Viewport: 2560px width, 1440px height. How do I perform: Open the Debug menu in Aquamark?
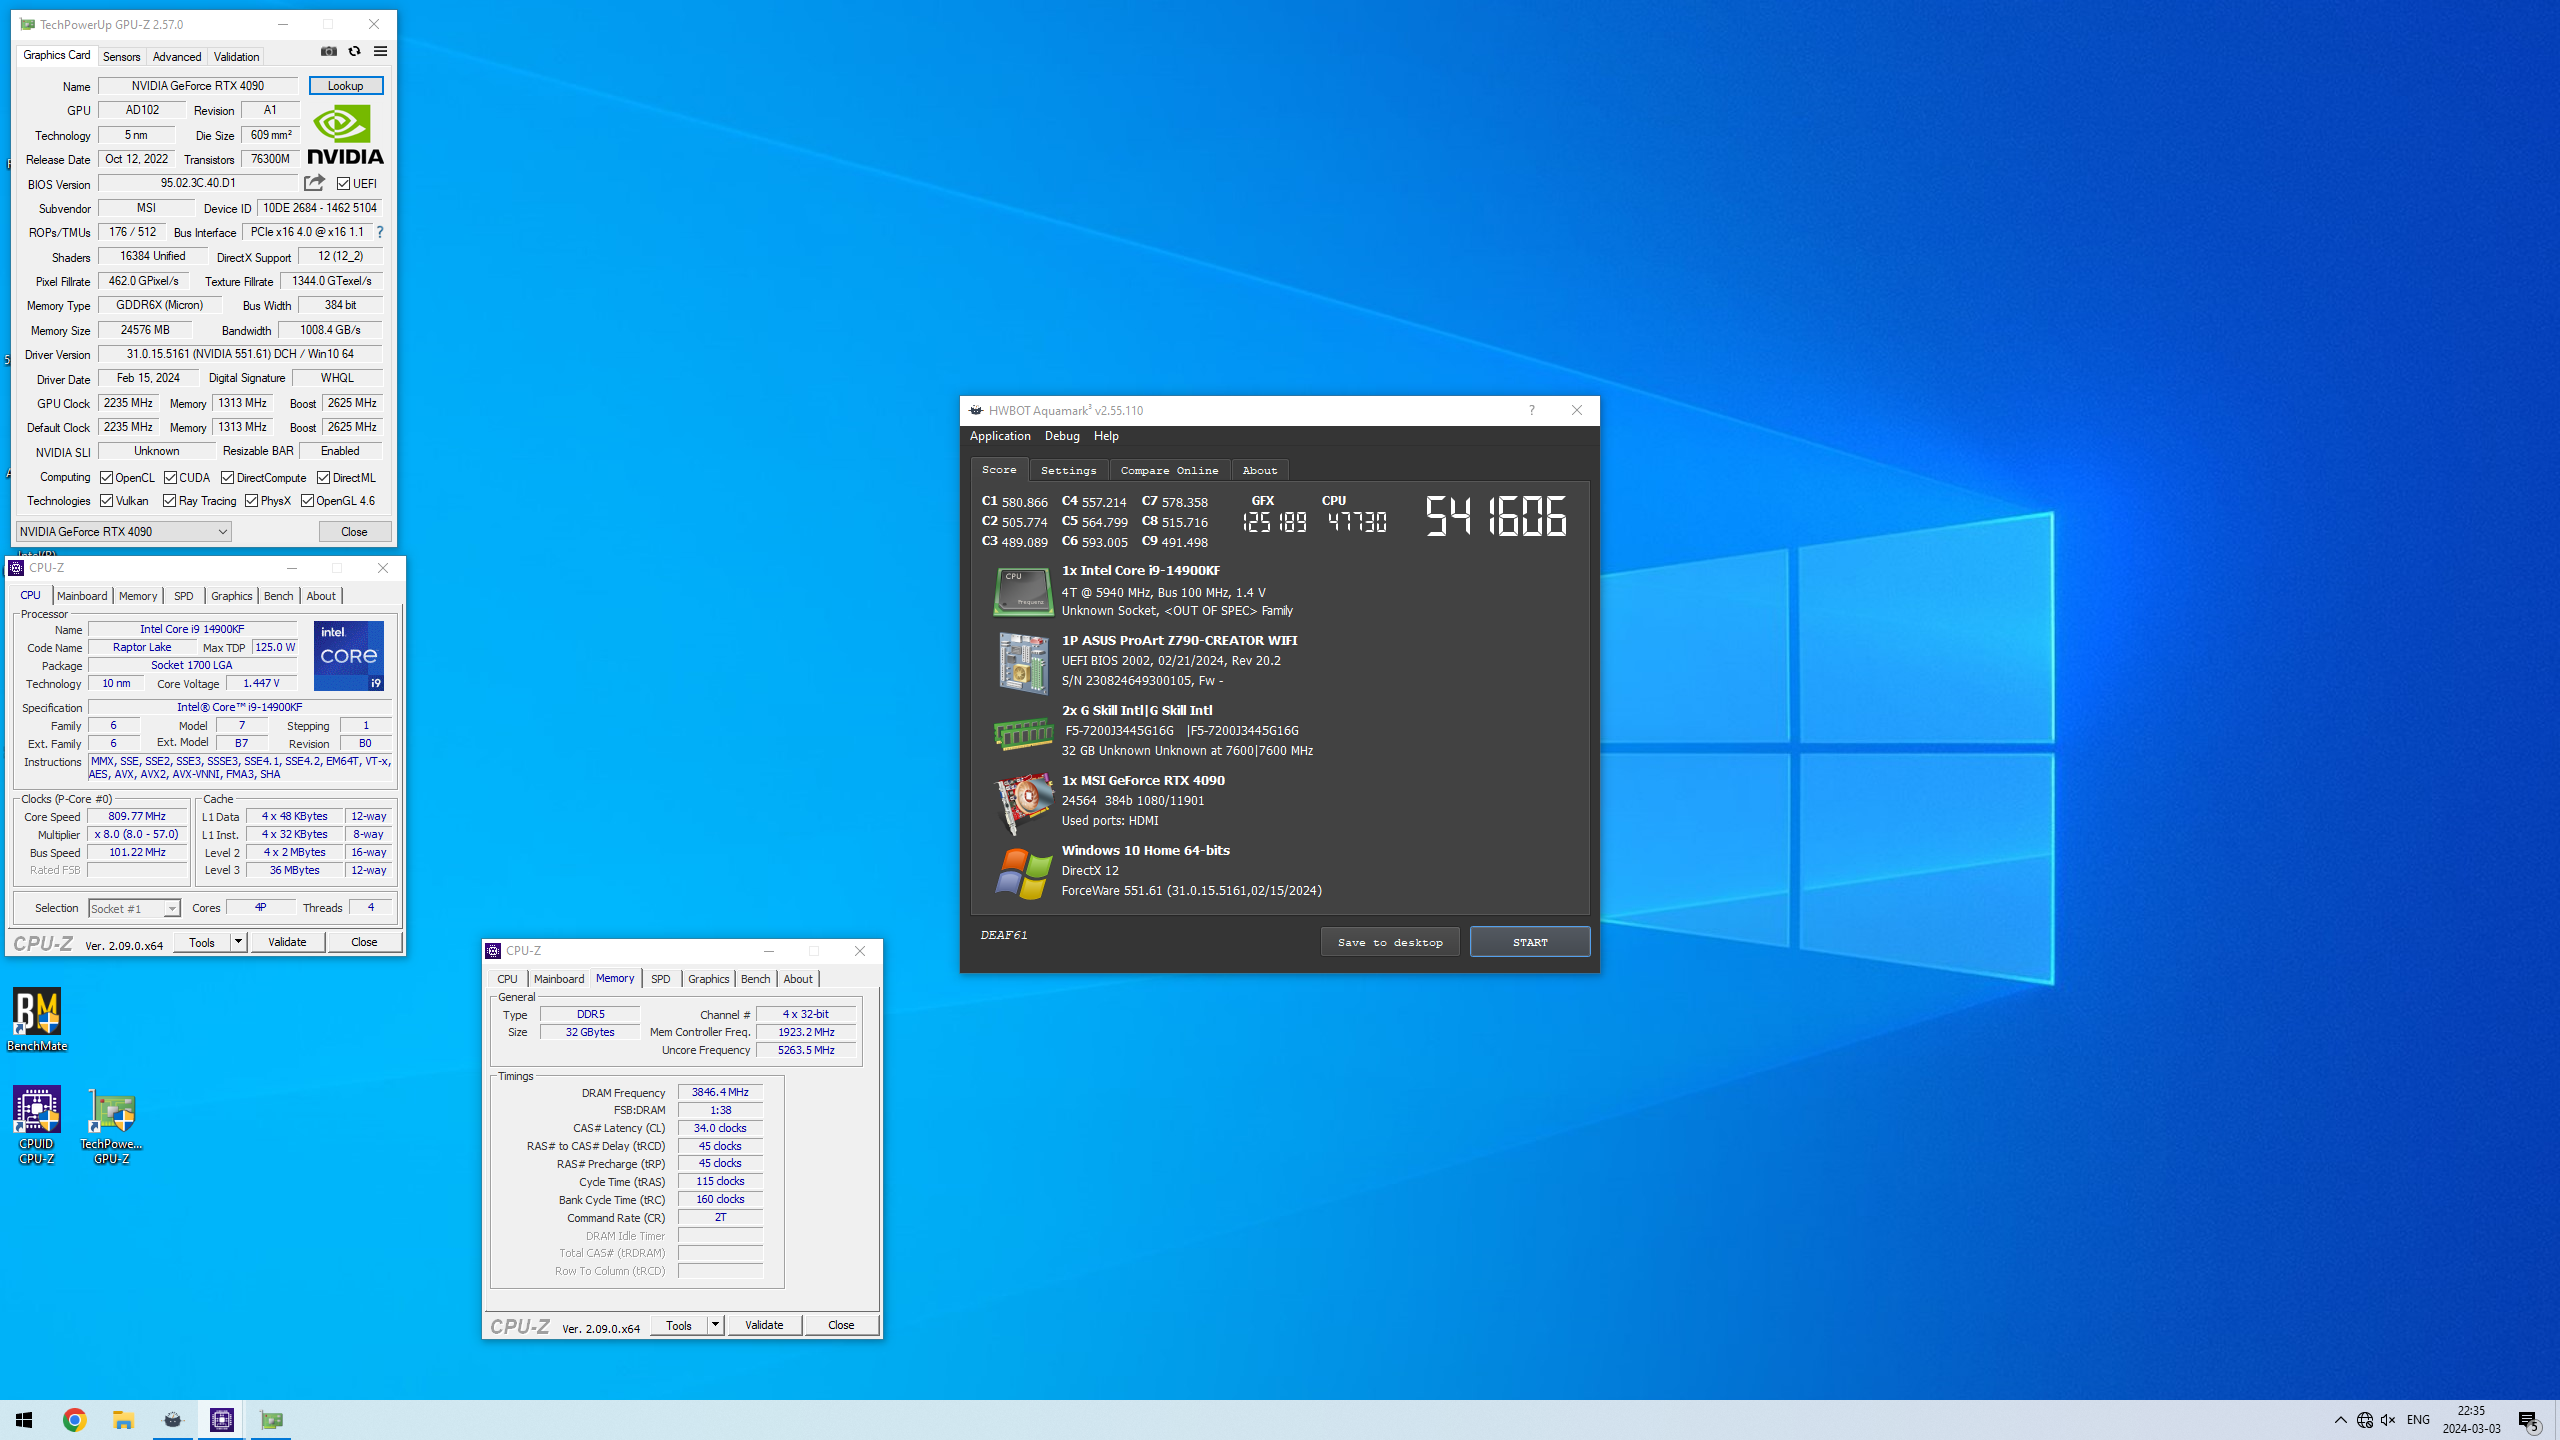[x=1062, y=436]
